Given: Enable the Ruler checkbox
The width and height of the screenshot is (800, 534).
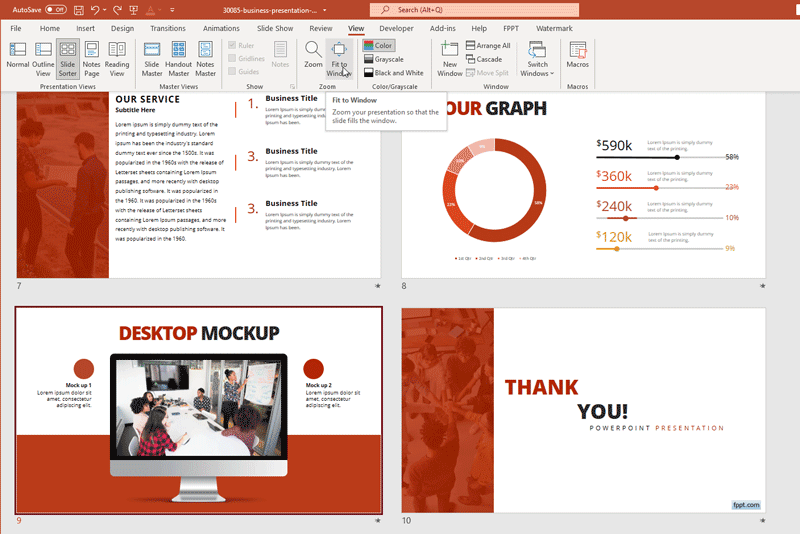Looking at the screenshot, I should coord(233,45).
